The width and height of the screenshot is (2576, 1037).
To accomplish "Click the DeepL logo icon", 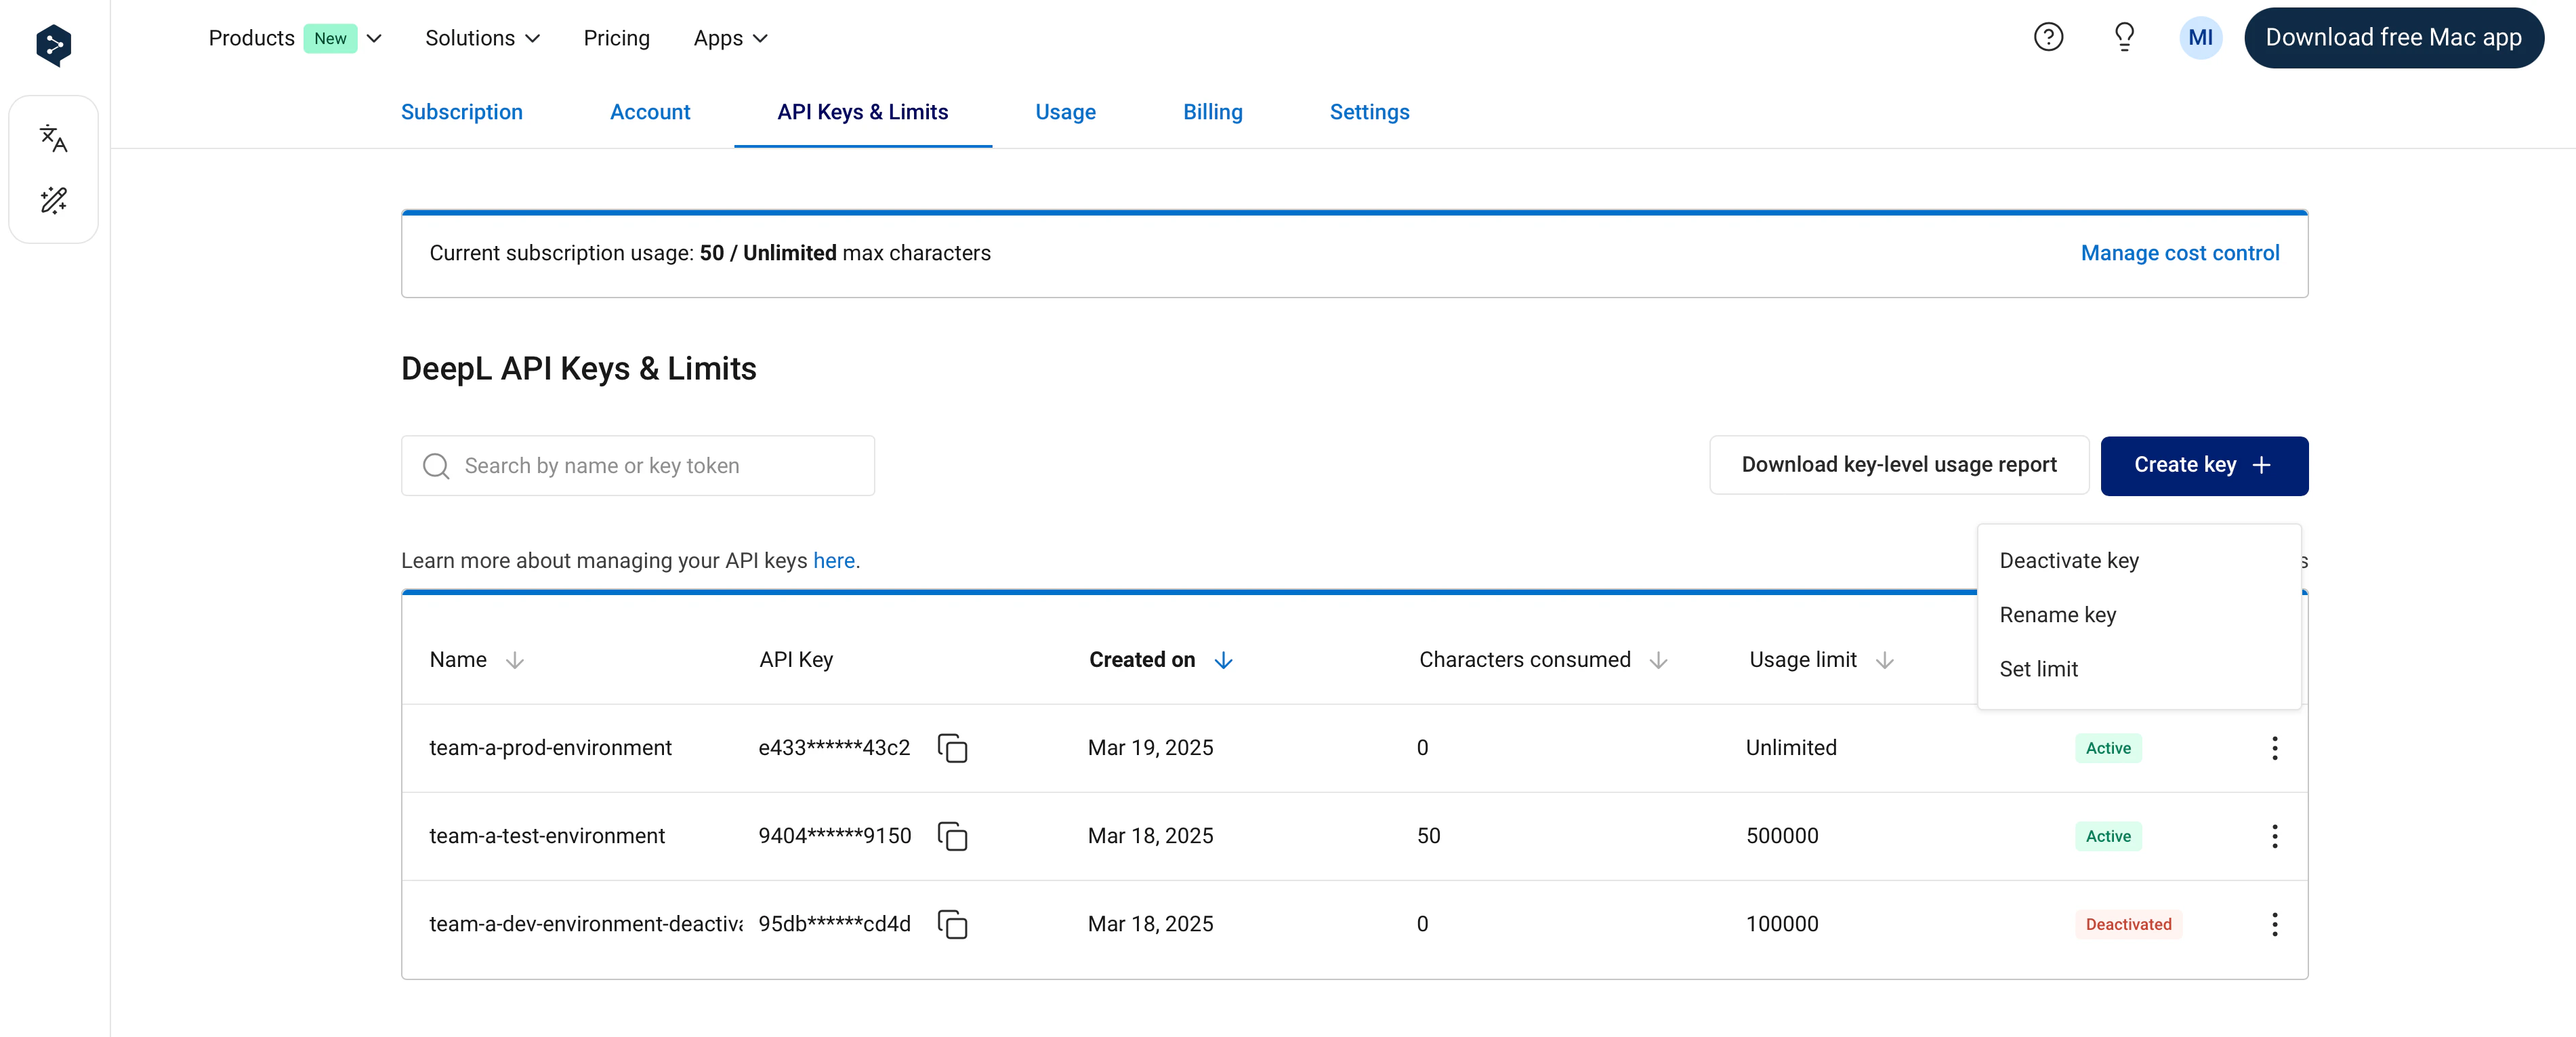I will [x=53, y=45].
